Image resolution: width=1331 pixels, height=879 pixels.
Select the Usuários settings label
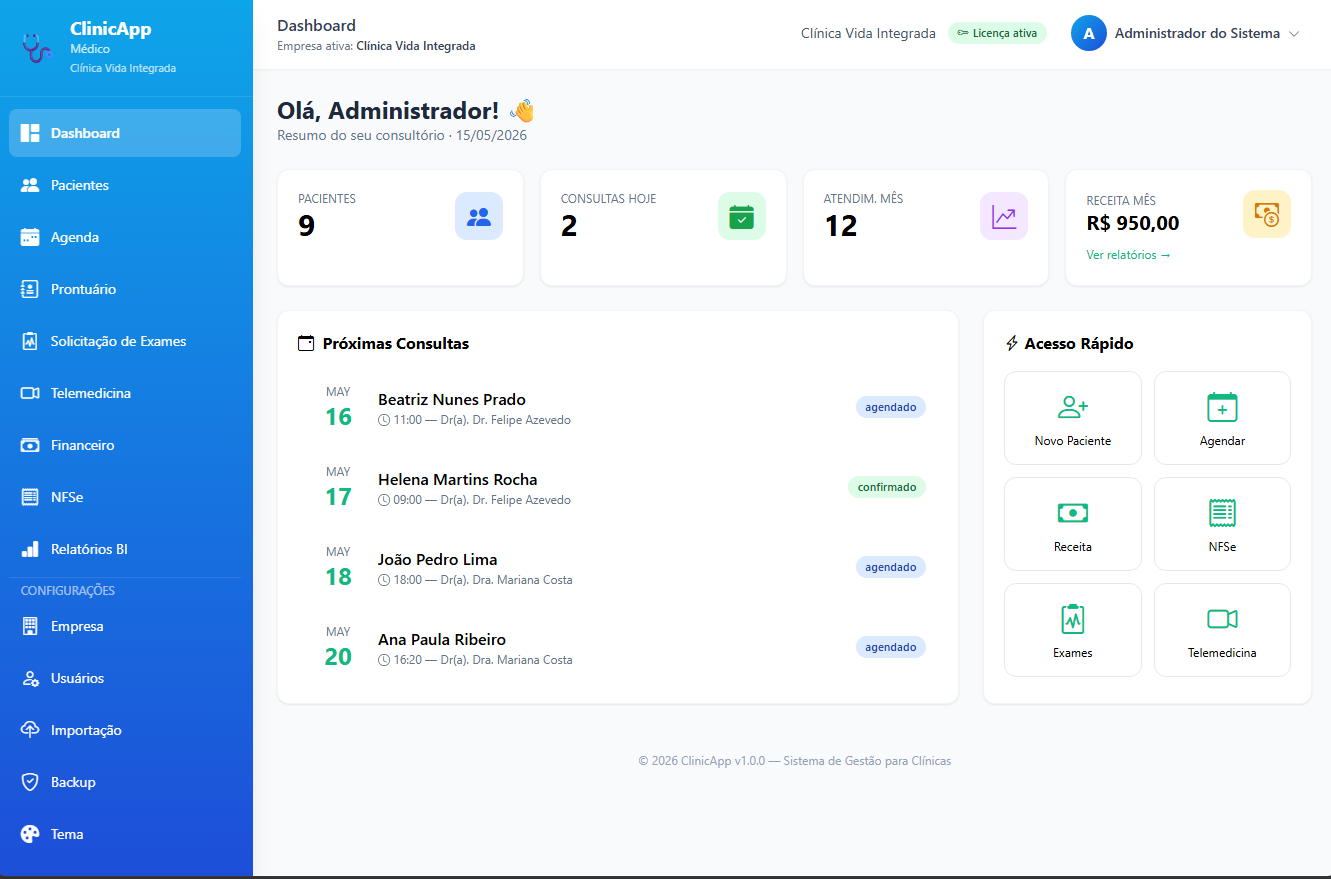[78, 678]
